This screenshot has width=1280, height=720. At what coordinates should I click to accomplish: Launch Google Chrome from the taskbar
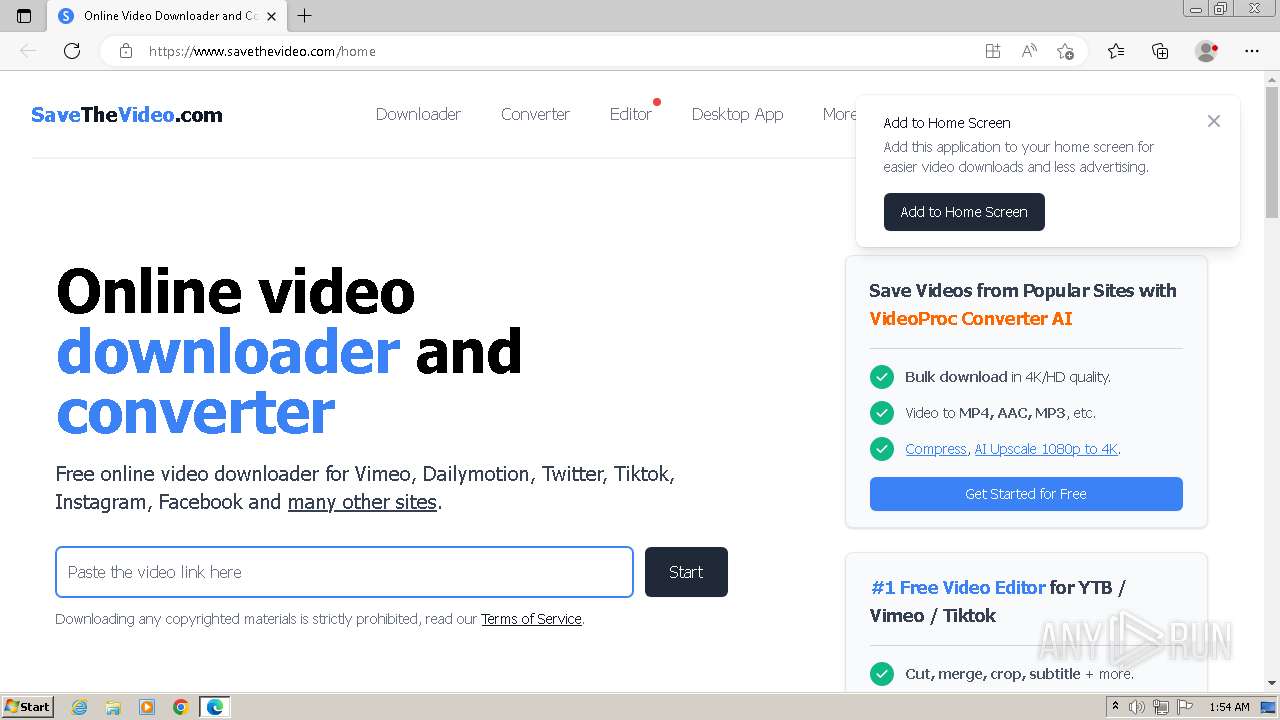[181, 707]
